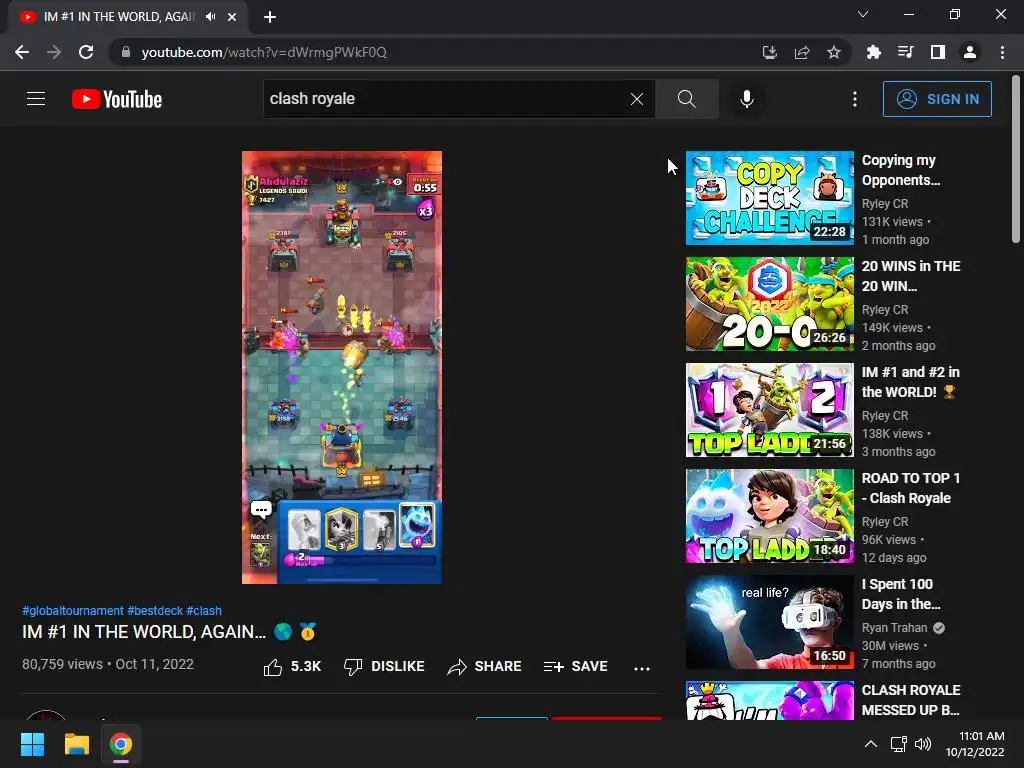Open more actions ellipsis under video

(x=642, y=667)
